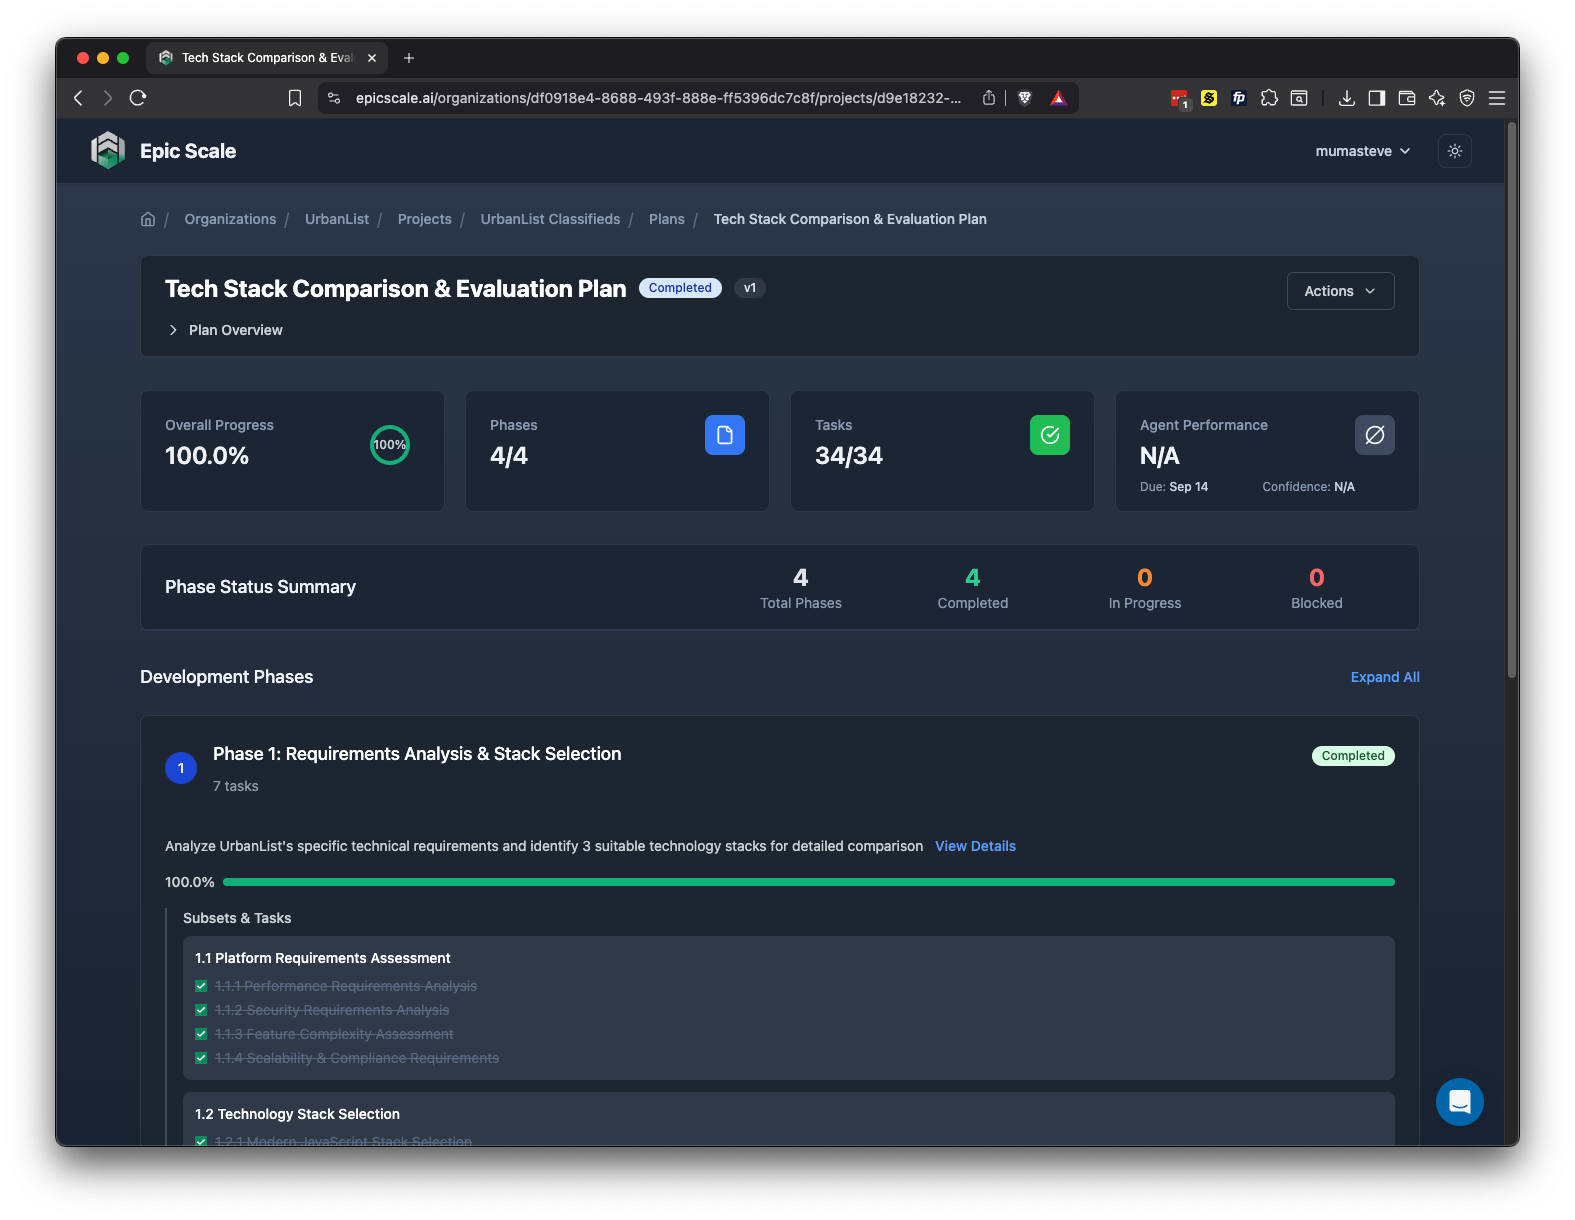Click the green Tasks checkmark icon
Image resolution: width=1575 pixels, height=1220 pixels.
[1050, 435]
